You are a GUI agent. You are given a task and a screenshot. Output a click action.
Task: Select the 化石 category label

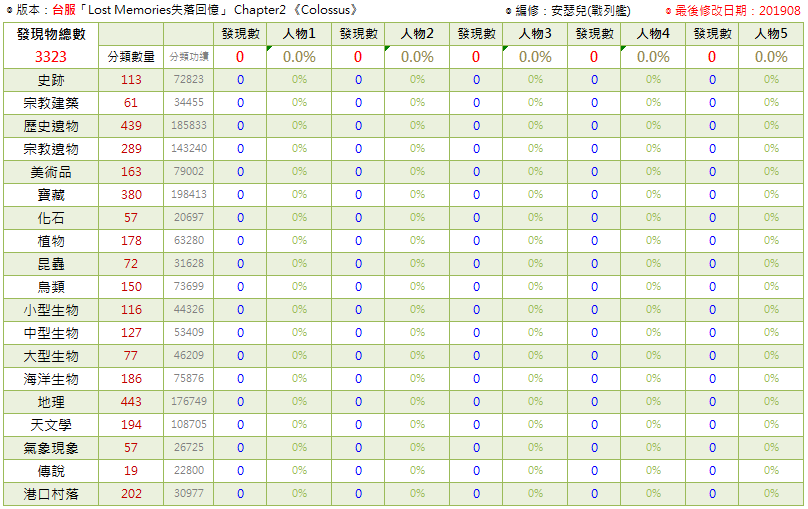[50, 218]
